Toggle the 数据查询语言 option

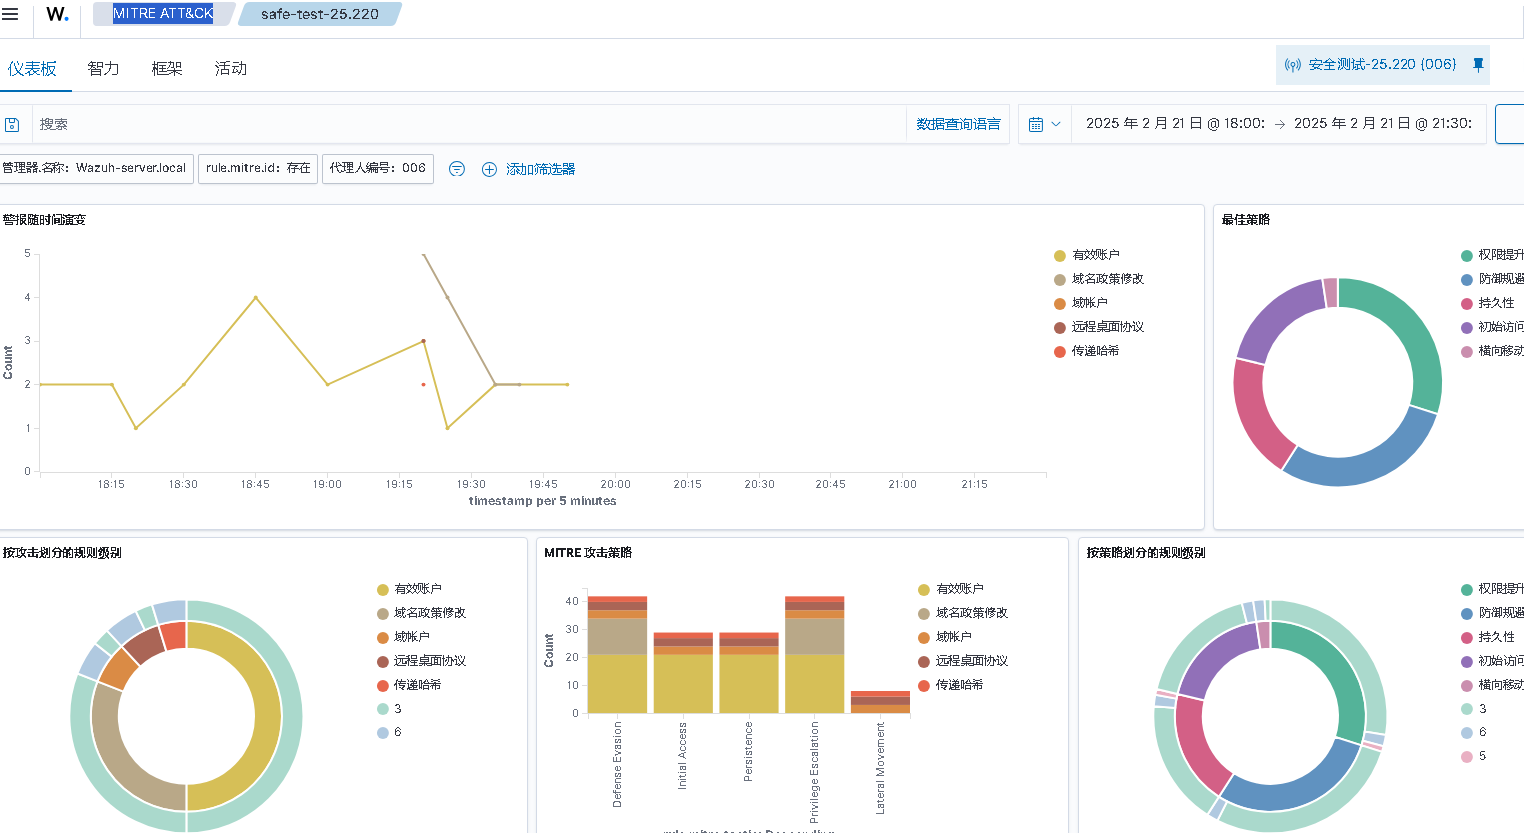pos(958,124)
